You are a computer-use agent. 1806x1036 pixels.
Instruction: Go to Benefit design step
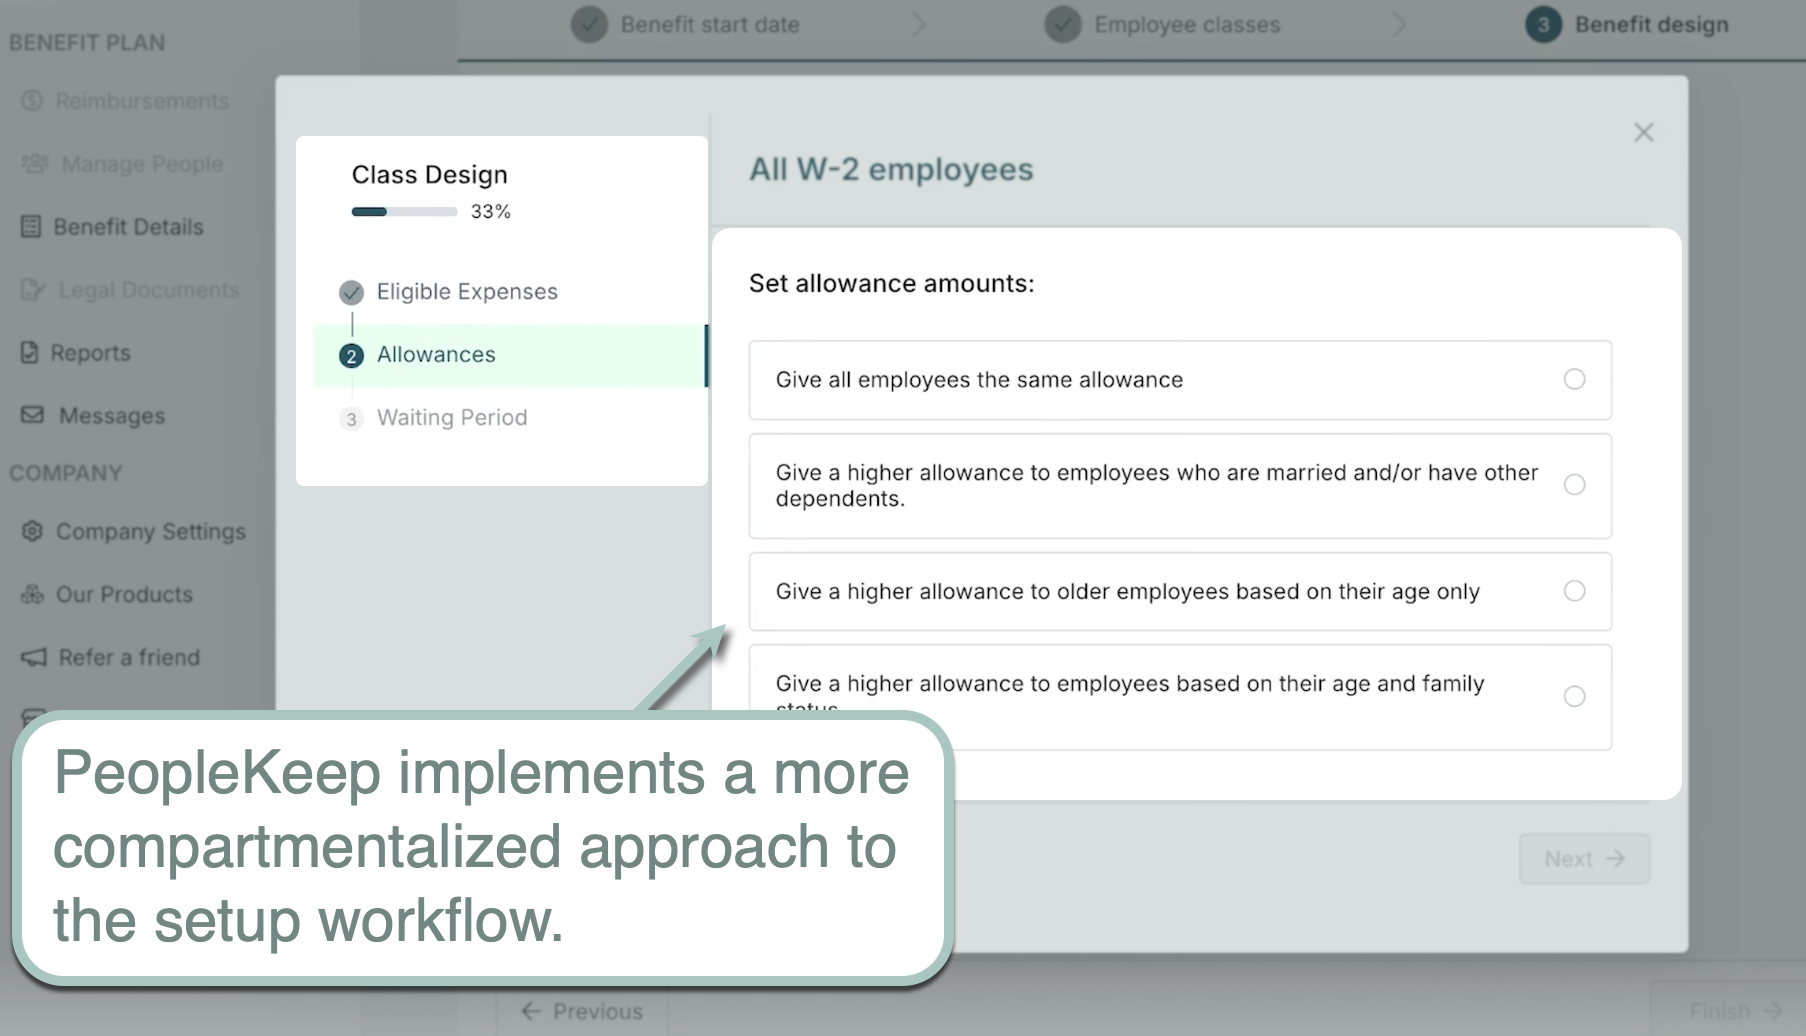tap(1652, 25)
